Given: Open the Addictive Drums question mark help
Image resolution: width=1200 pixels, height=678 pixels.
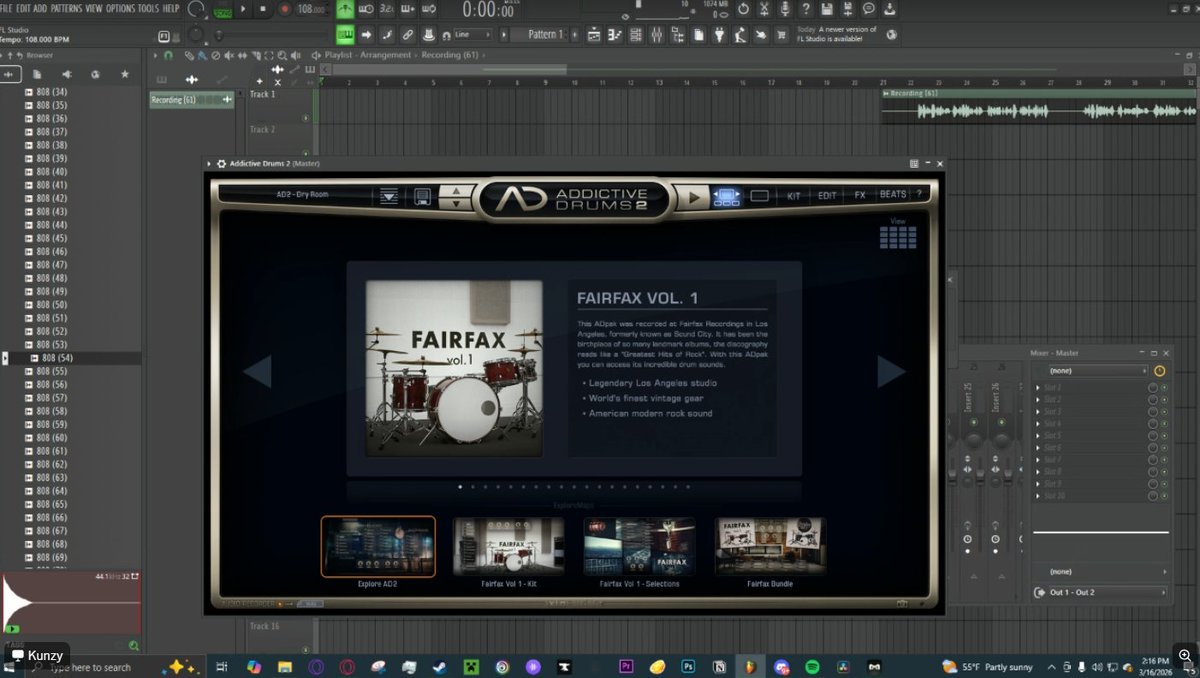Looking at the screenshot, I should (919, 195).
